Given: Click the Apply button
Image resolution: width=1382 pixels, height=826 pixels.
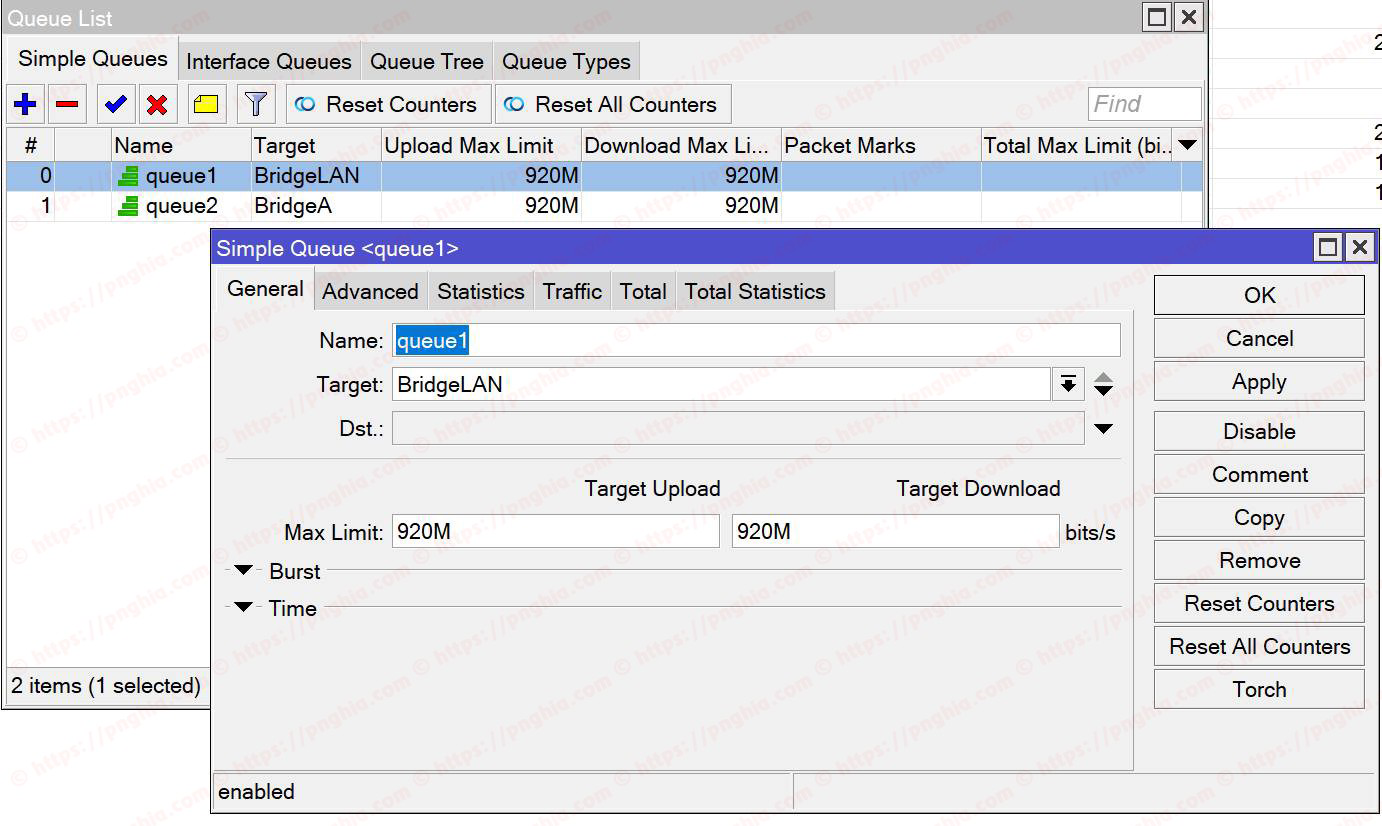Looking at the screenshot, I should (1259, 382).
